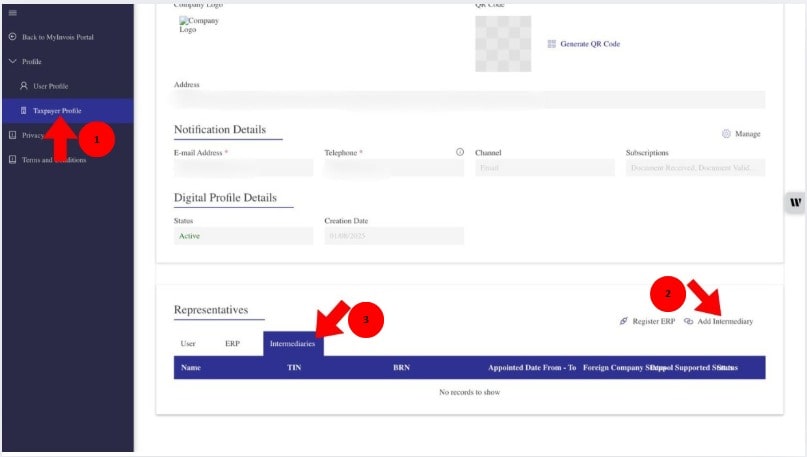The image size is (807, 457).
Task: Select Taxpayer Profile in the sidebar
Action: (x=57, y=110)
